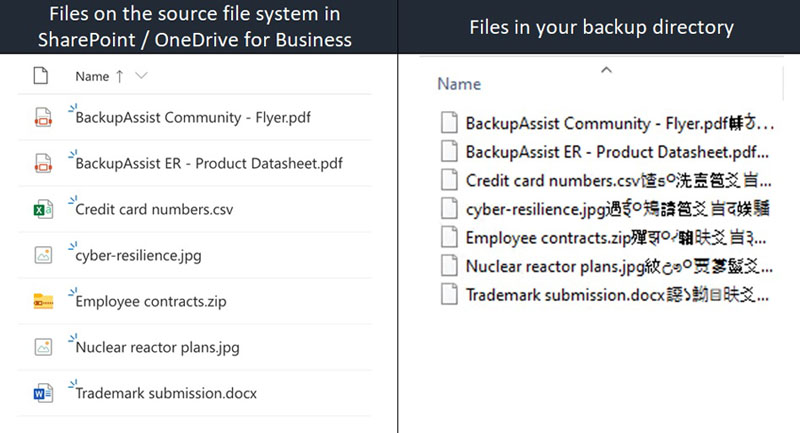This screenshot has width=800, height=433.
Task: Select garbled Employee contracts.zip file name in backup directory
Action: coord(616,238)
